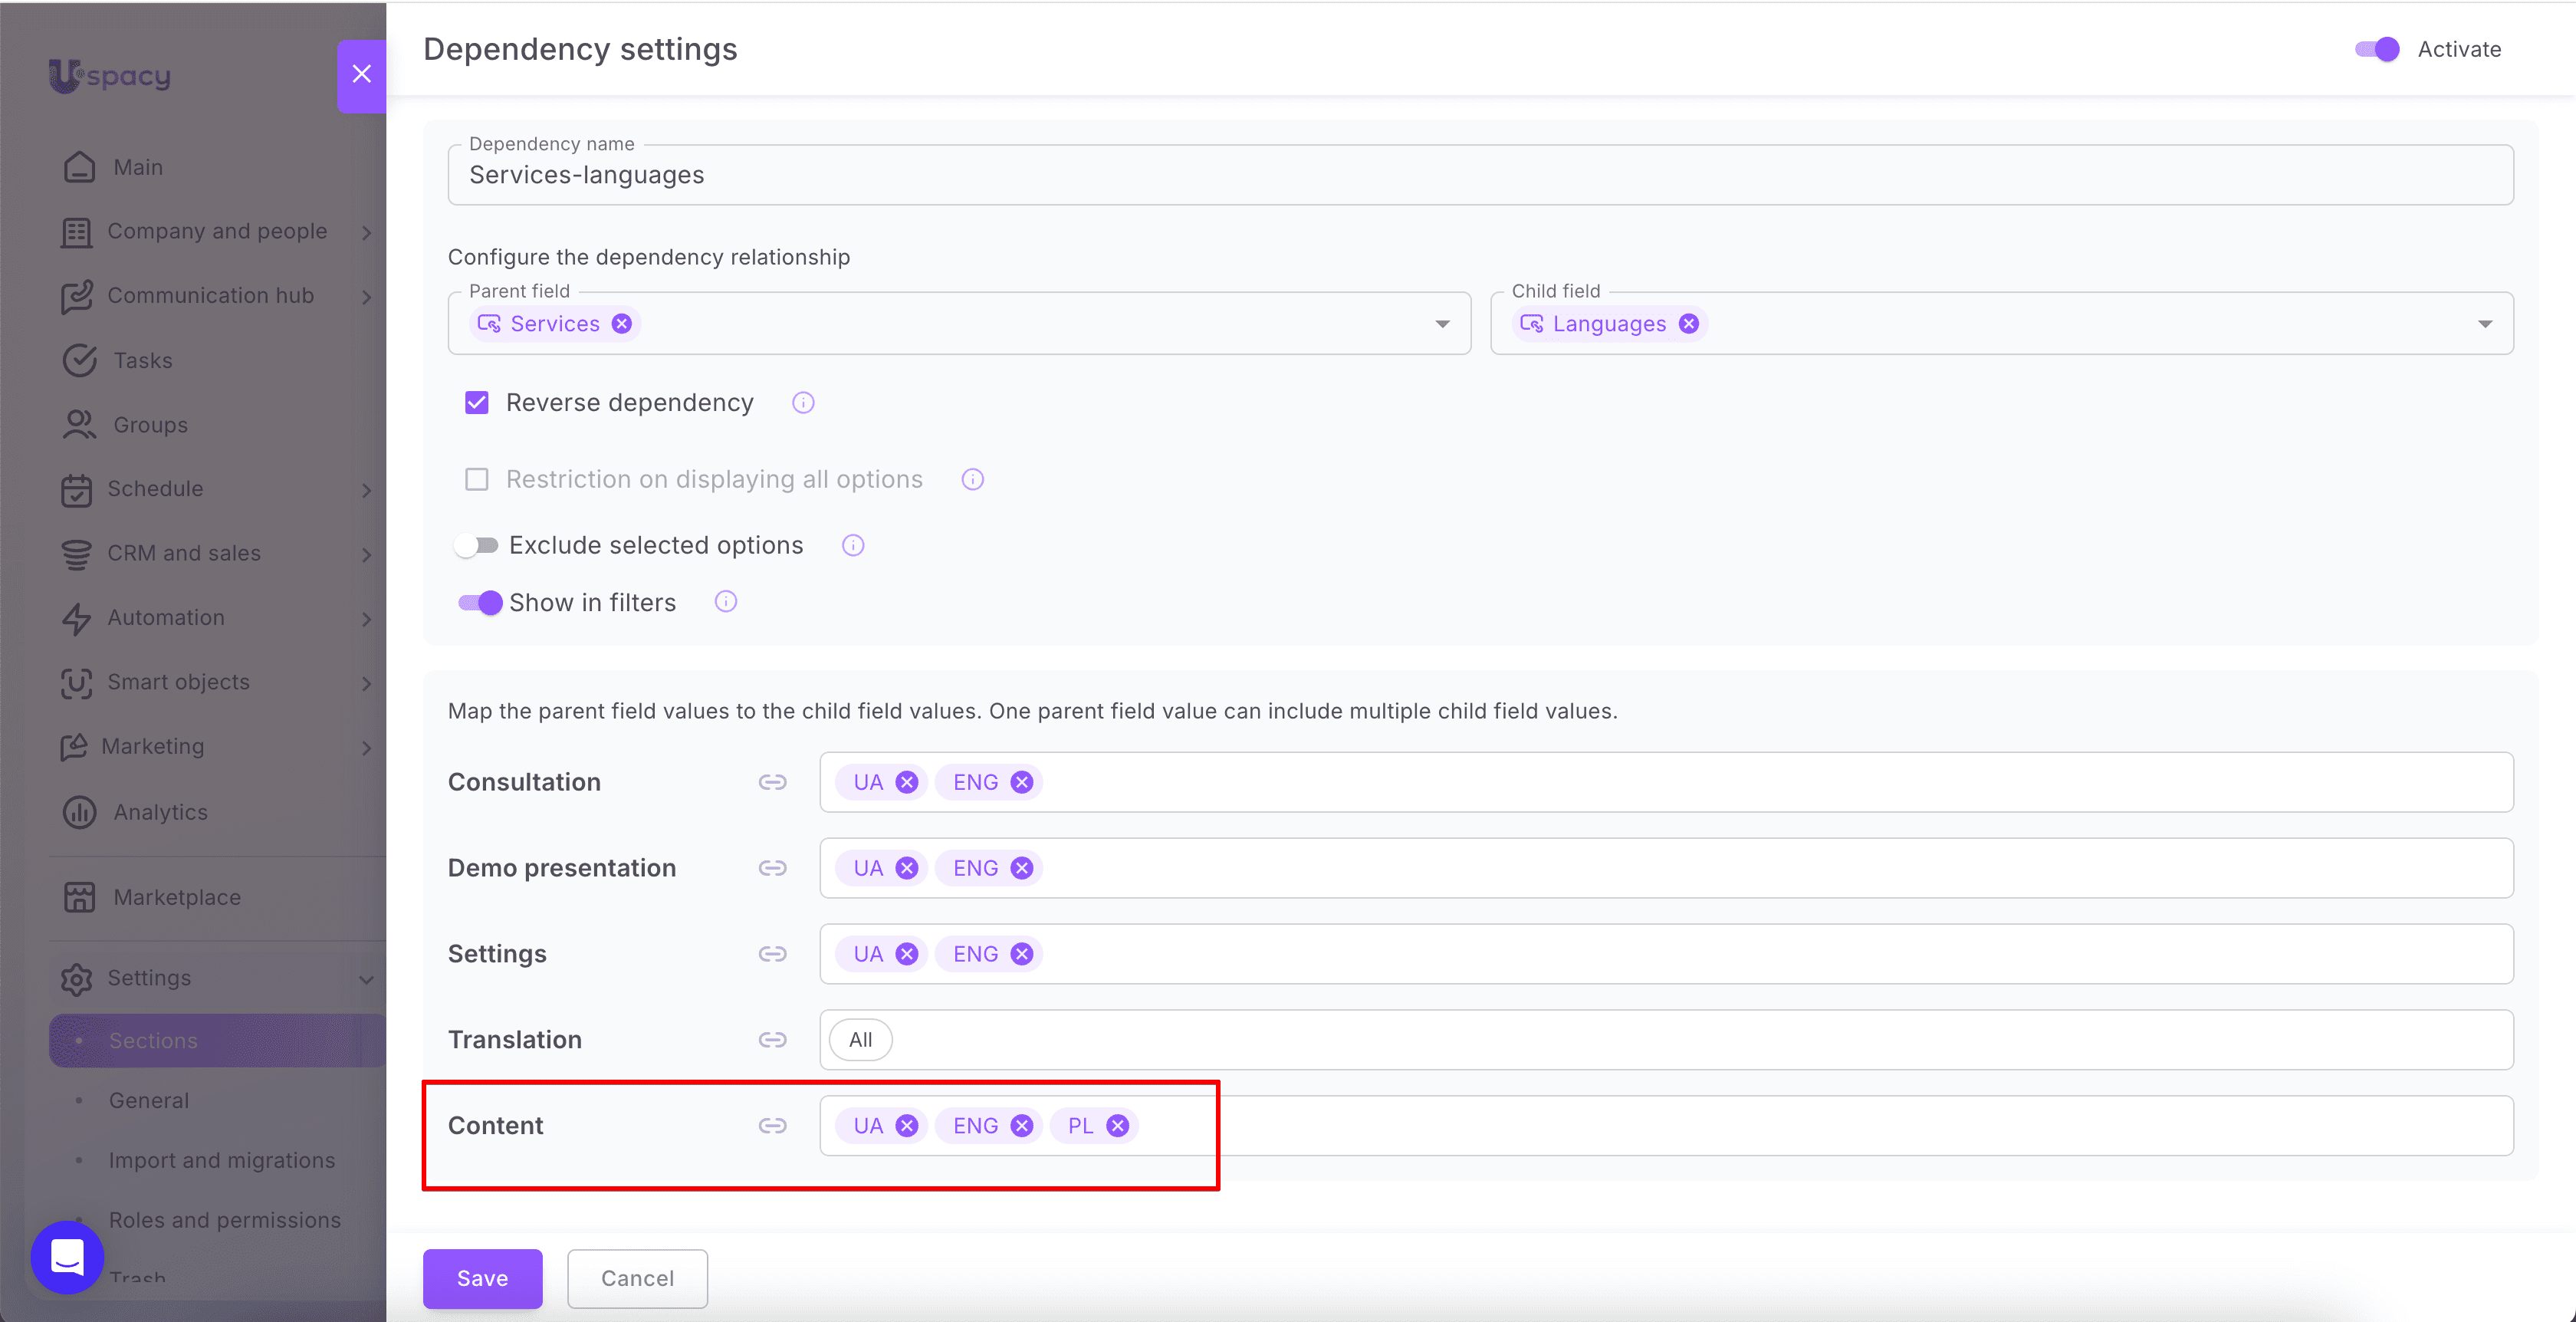Open the chat support bubble

[x=67, y=1257]
